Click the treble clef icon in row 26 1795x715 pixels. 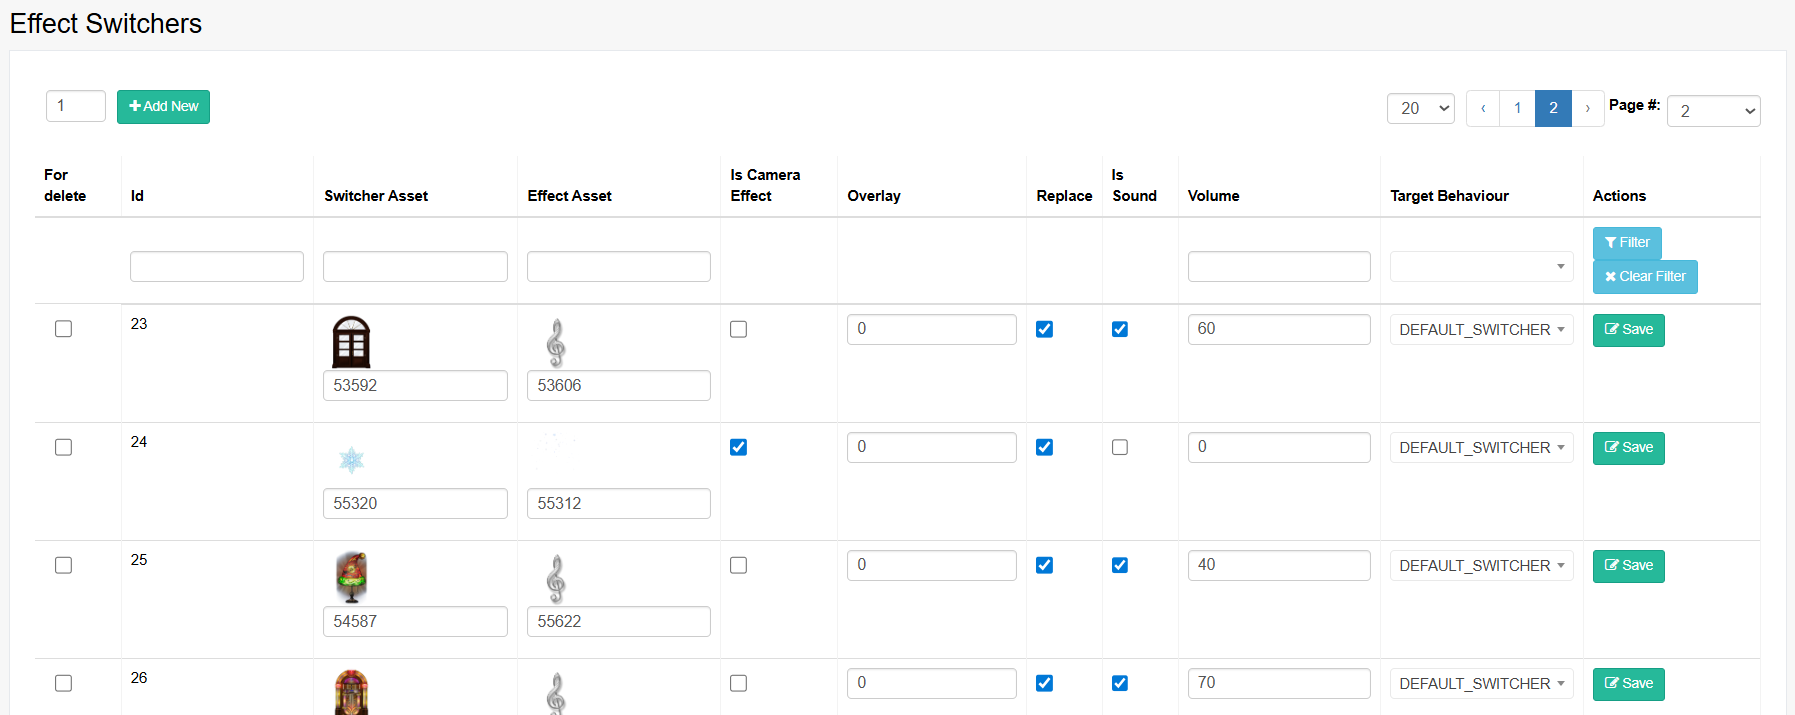[556, 693]
